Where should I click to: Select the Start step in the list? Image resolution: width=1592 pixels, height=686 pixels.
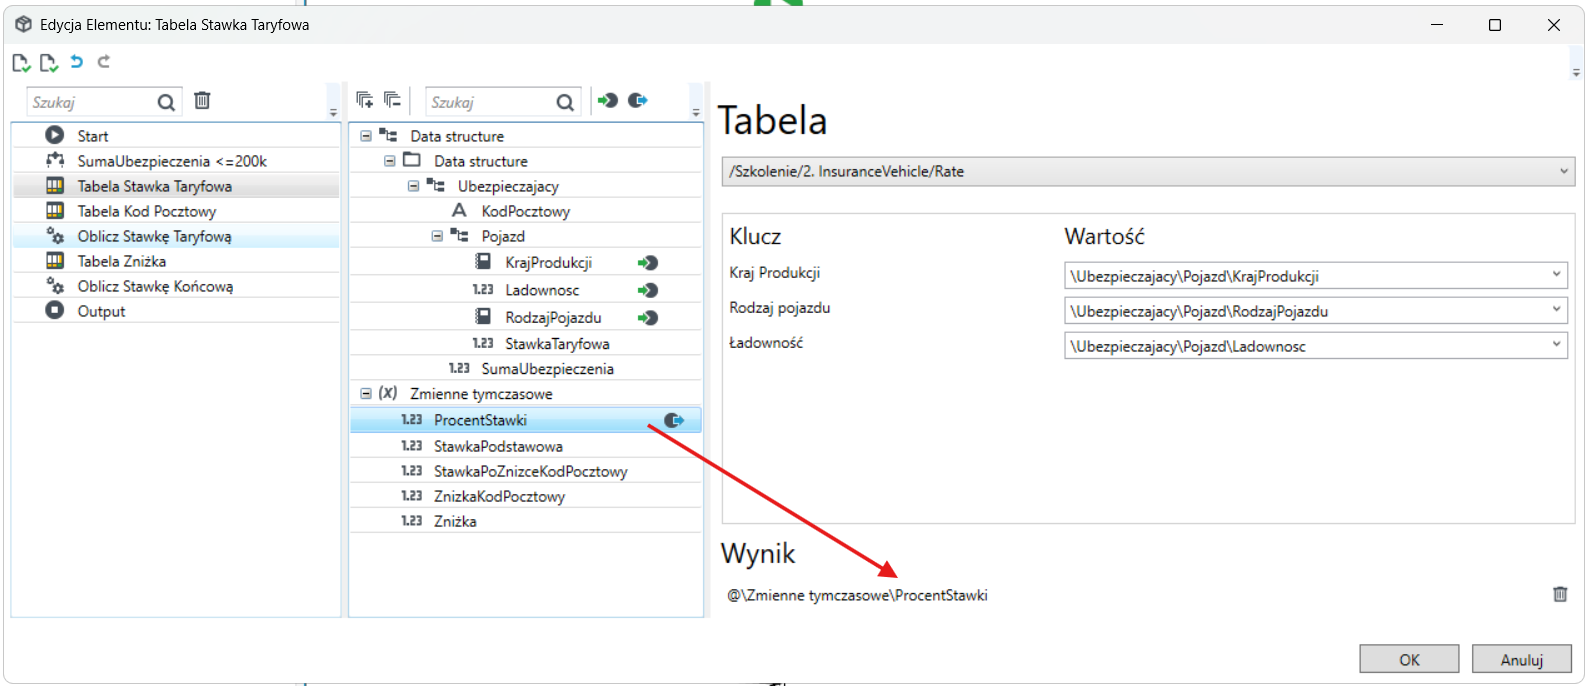click(176, 136)
